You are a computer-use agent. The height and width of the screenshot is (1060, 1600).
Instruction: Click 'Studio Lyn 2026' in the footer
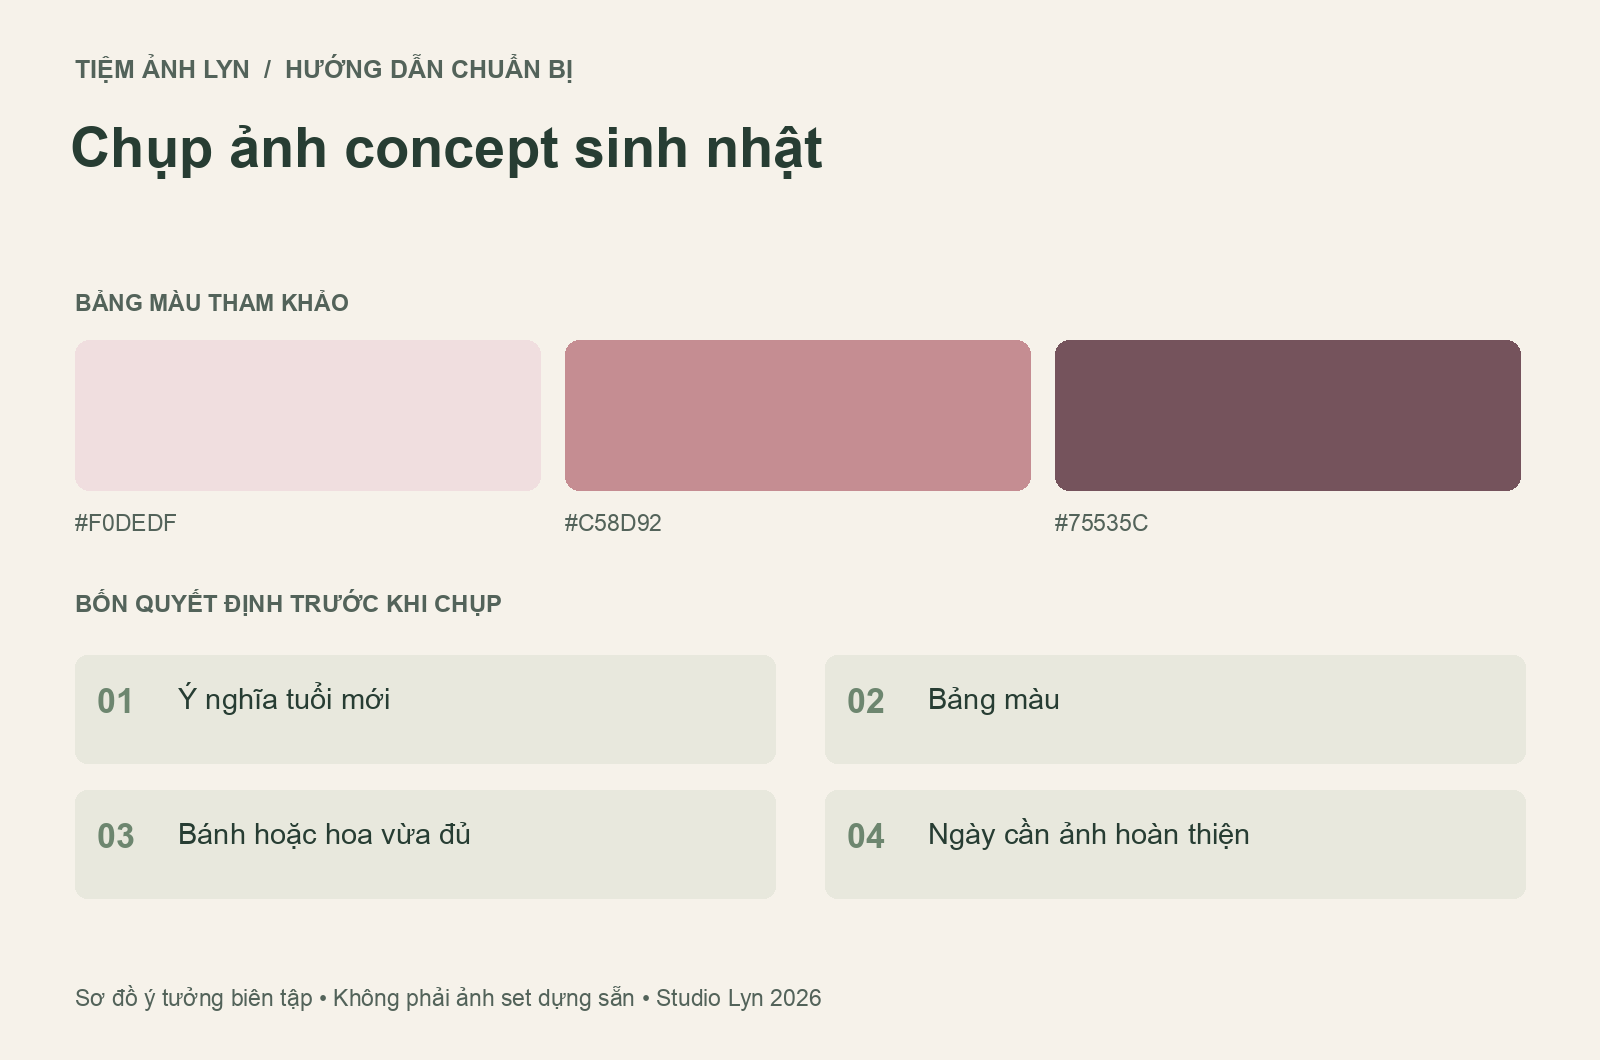pyautogui.click(x=739, y=998)
